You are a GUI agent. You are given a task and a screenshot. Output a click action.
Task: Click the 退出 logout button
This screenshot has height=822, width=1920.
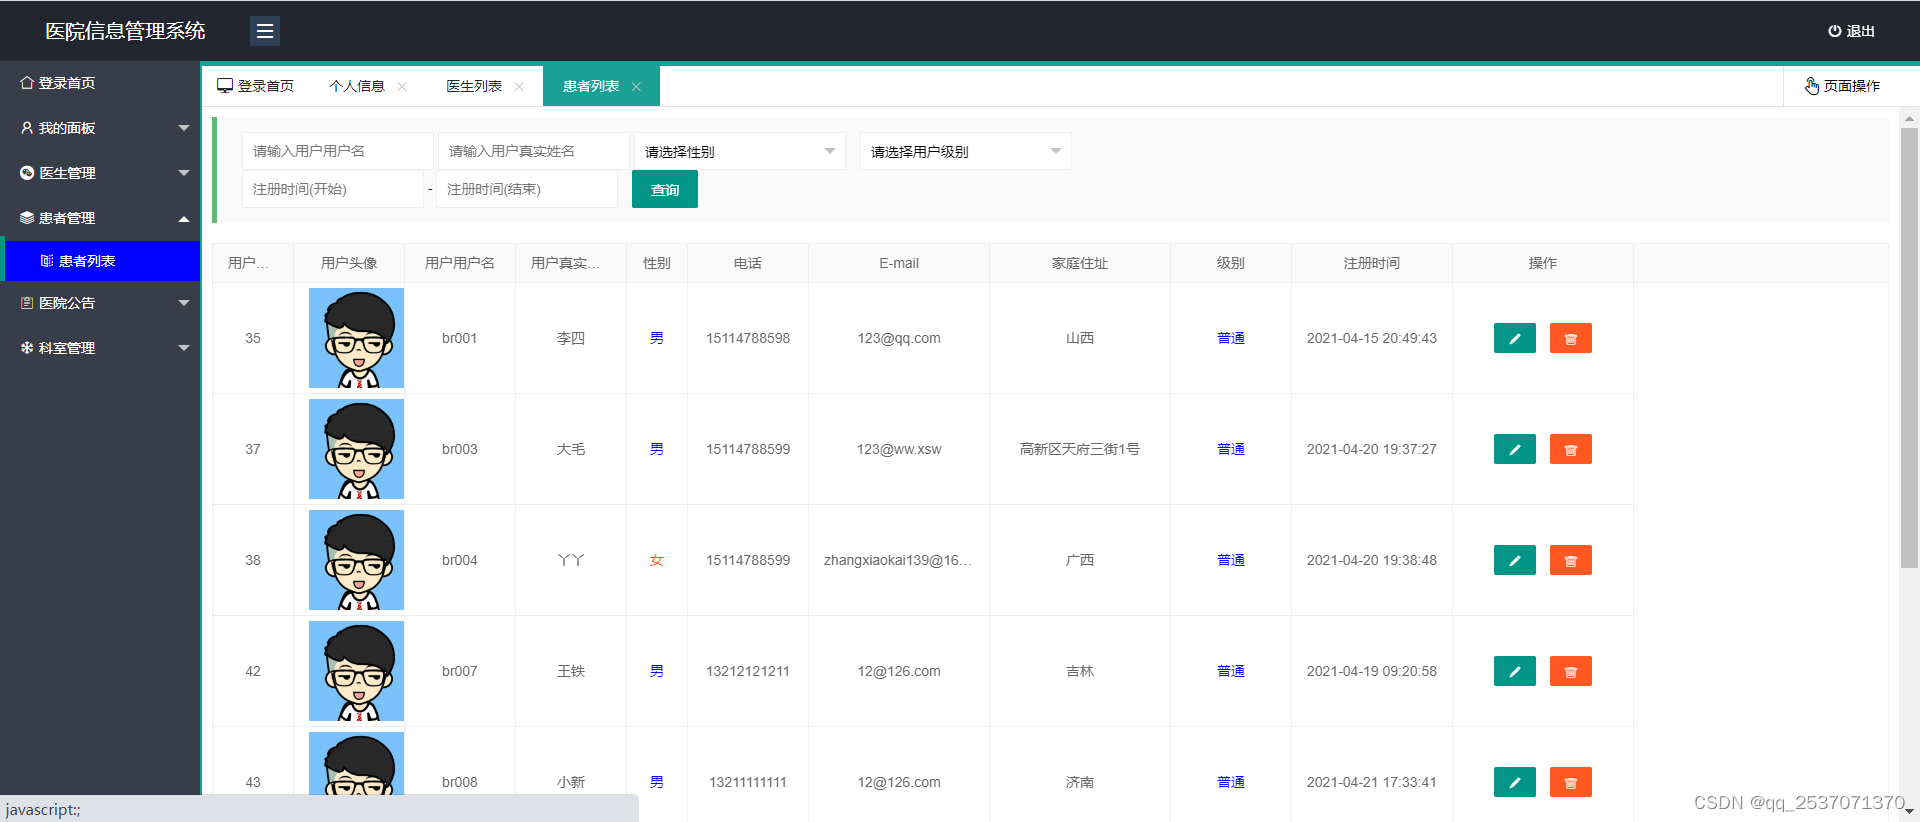(1851, 31)
